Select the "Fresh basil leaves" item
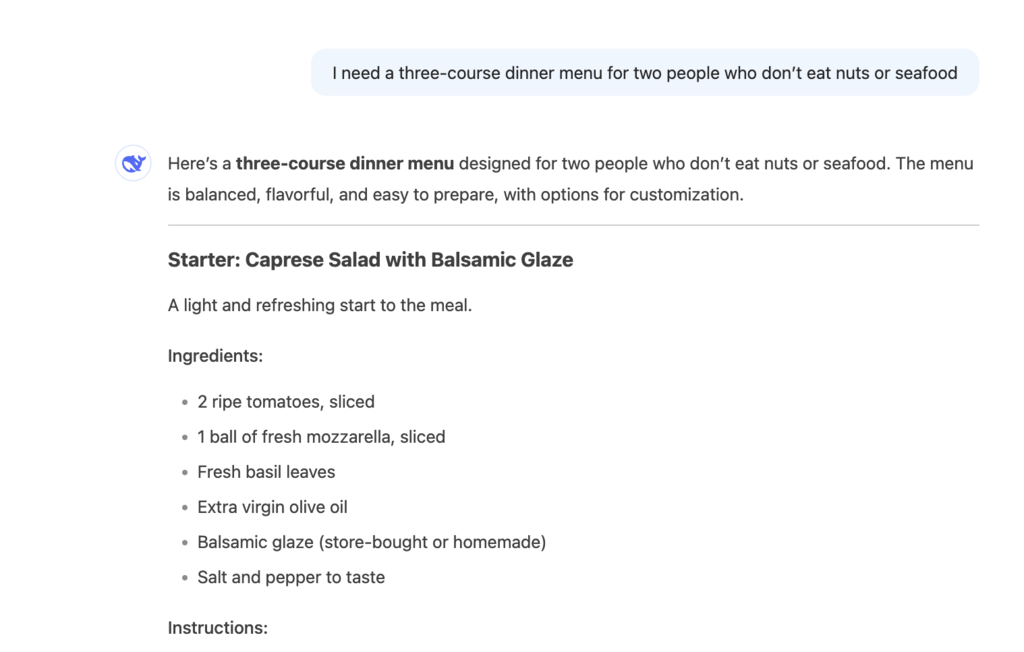1024x652 pixels. coord(266,472)
